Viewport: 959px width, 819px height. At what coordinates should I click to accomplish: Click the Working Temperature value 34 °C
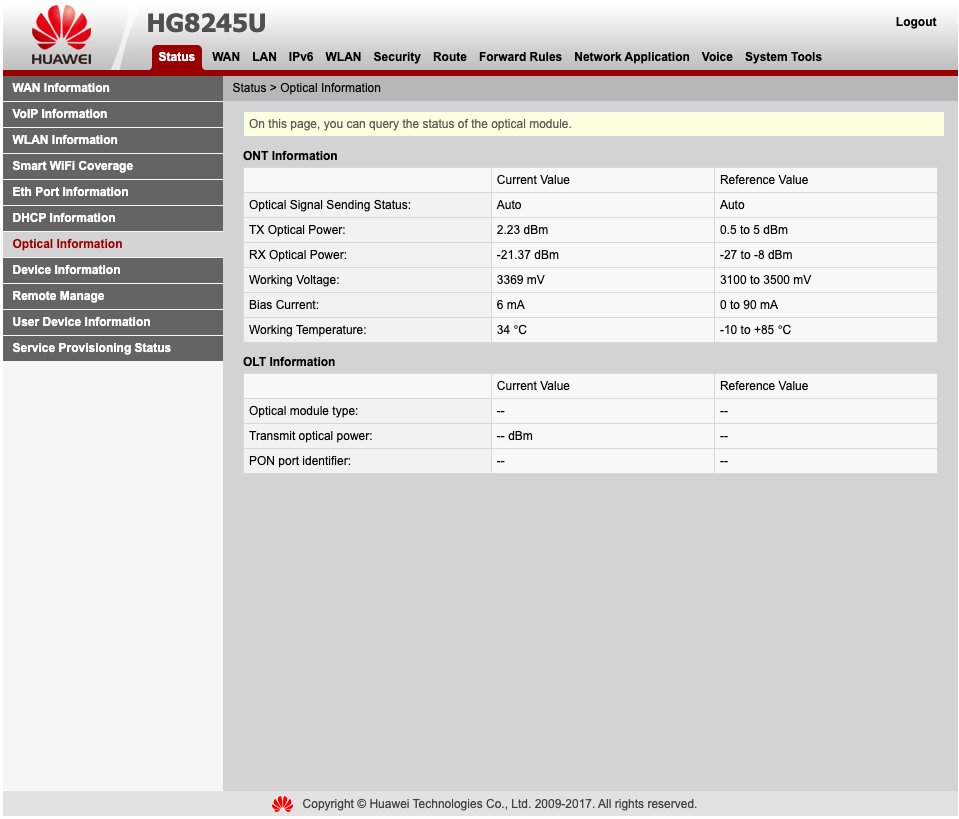coord(511,330)
